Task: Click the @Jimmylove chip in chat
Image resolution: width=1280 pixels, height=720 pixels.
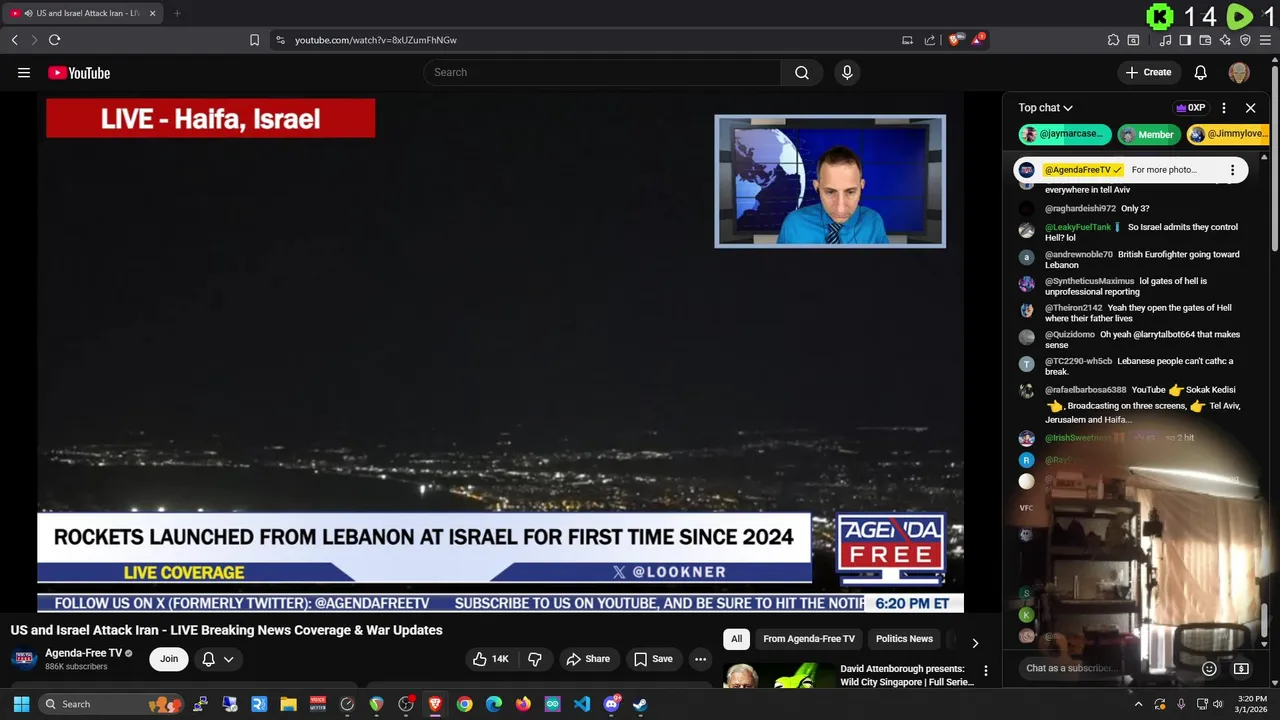Action: [x=1227, y=134]
